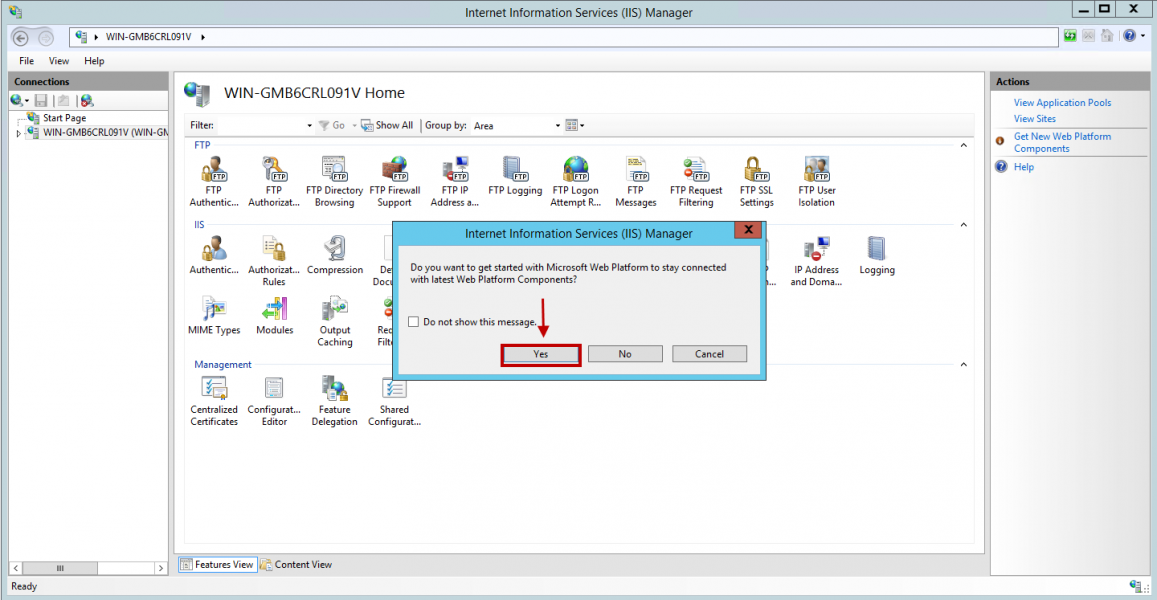
Task: Click the Filter text input
Action: click(262, 126)
